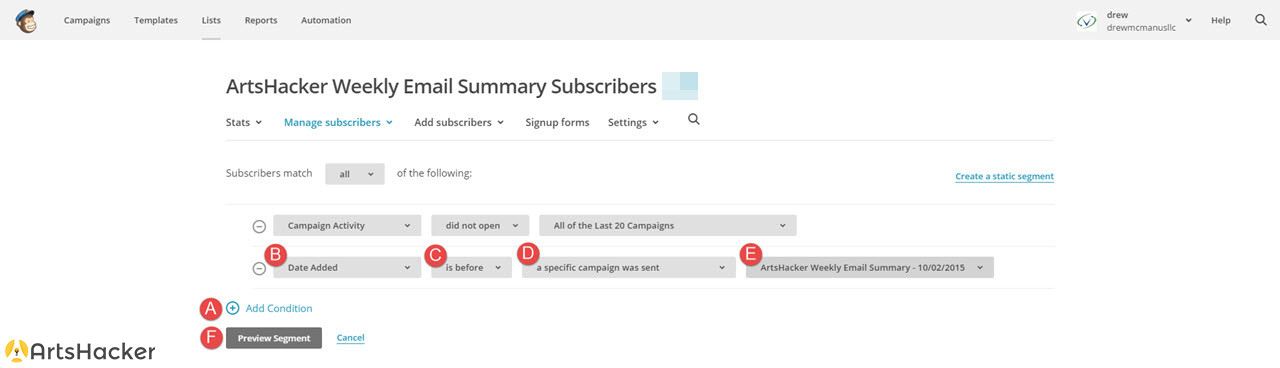Open the Templates menu
This screenshot has height=368, width=1280.
tap(156, 20)
